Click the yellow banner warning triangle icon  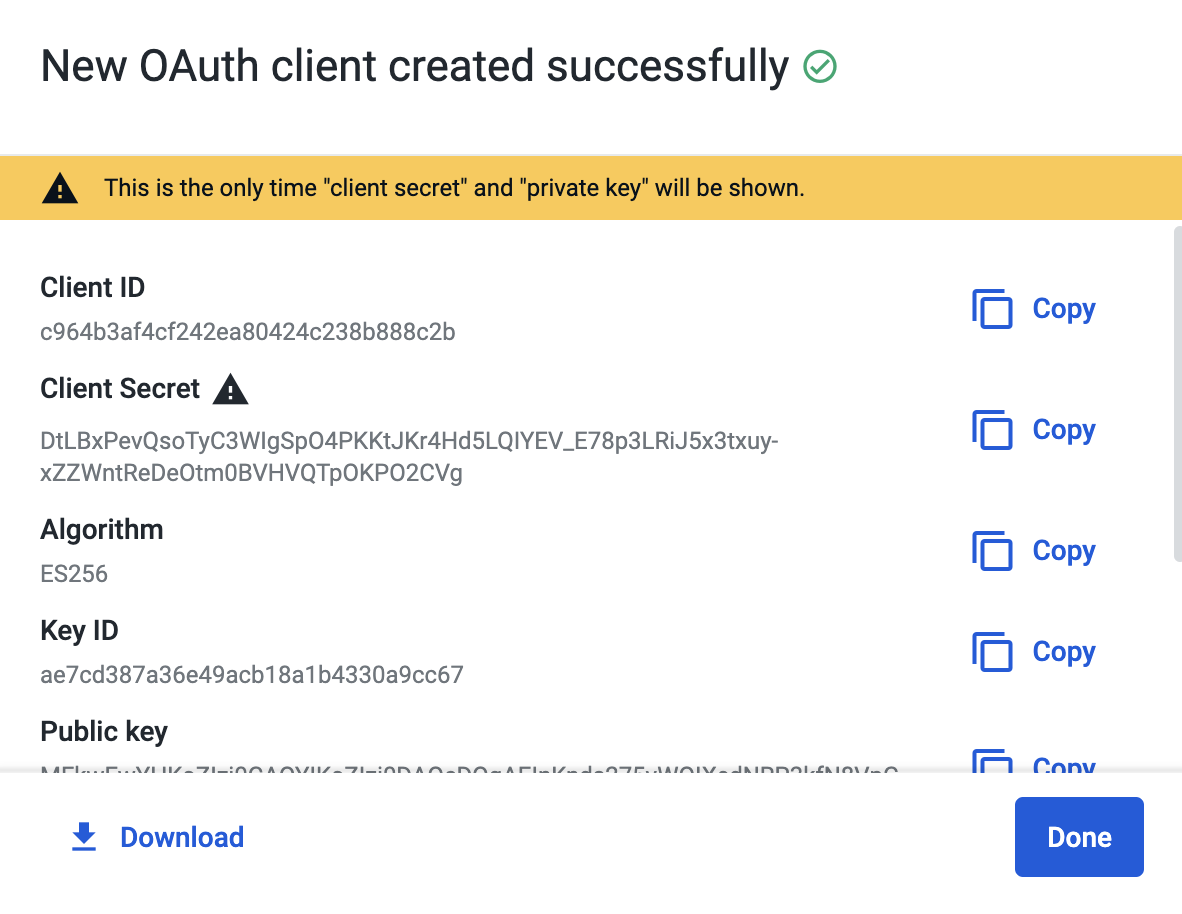click(x=60, y=188)
